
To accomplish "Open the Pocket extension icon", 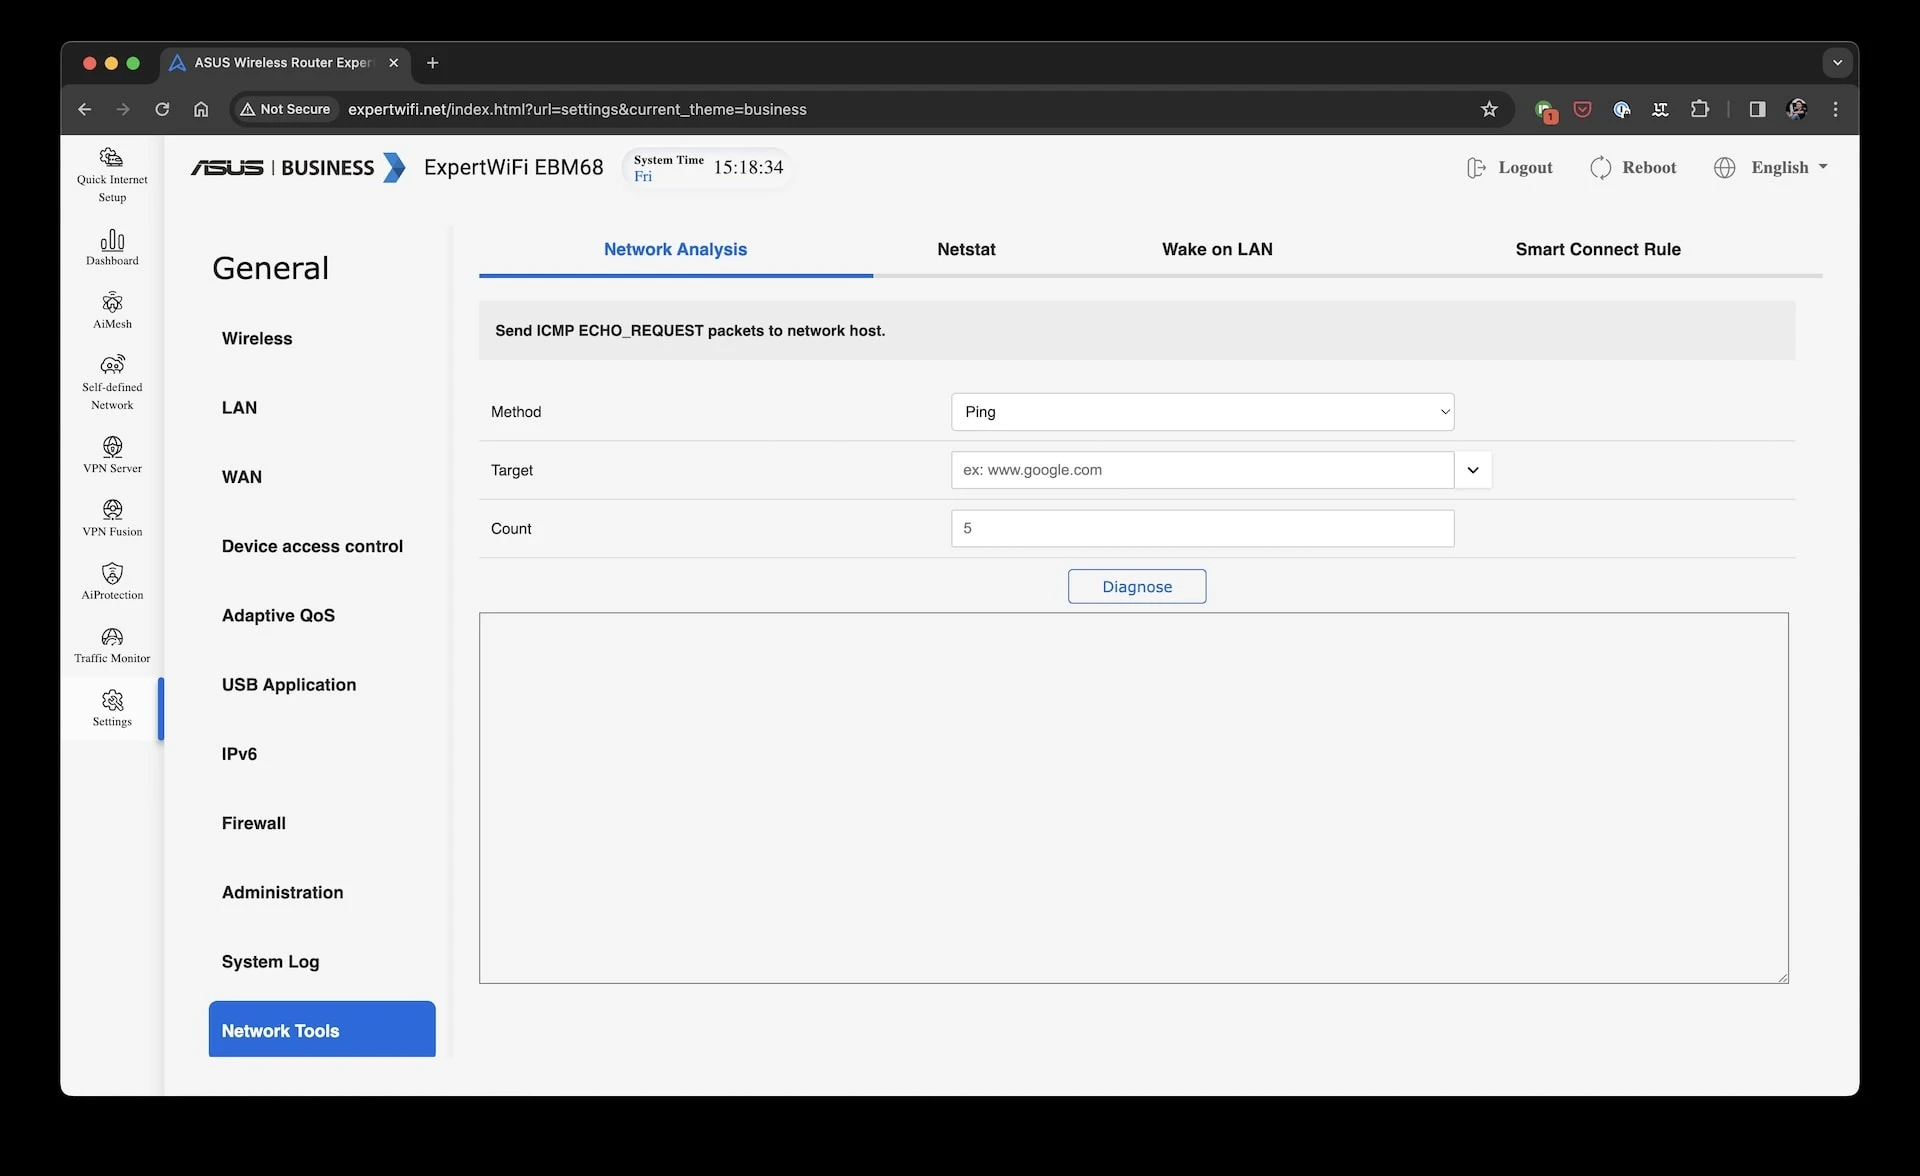I will (1582, 109).
